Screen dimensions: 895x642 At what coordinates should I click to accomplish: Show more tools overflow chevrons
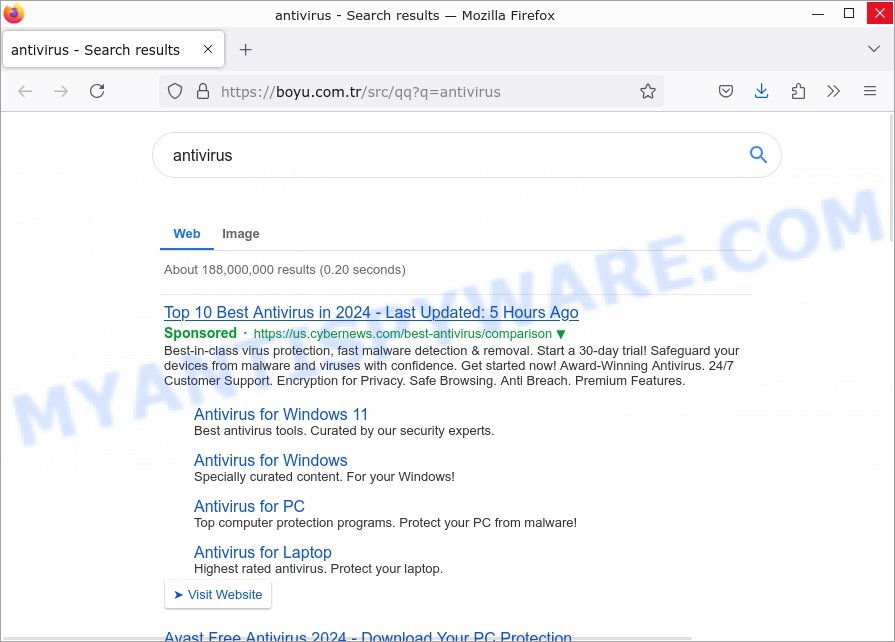[x=833, y=91]
